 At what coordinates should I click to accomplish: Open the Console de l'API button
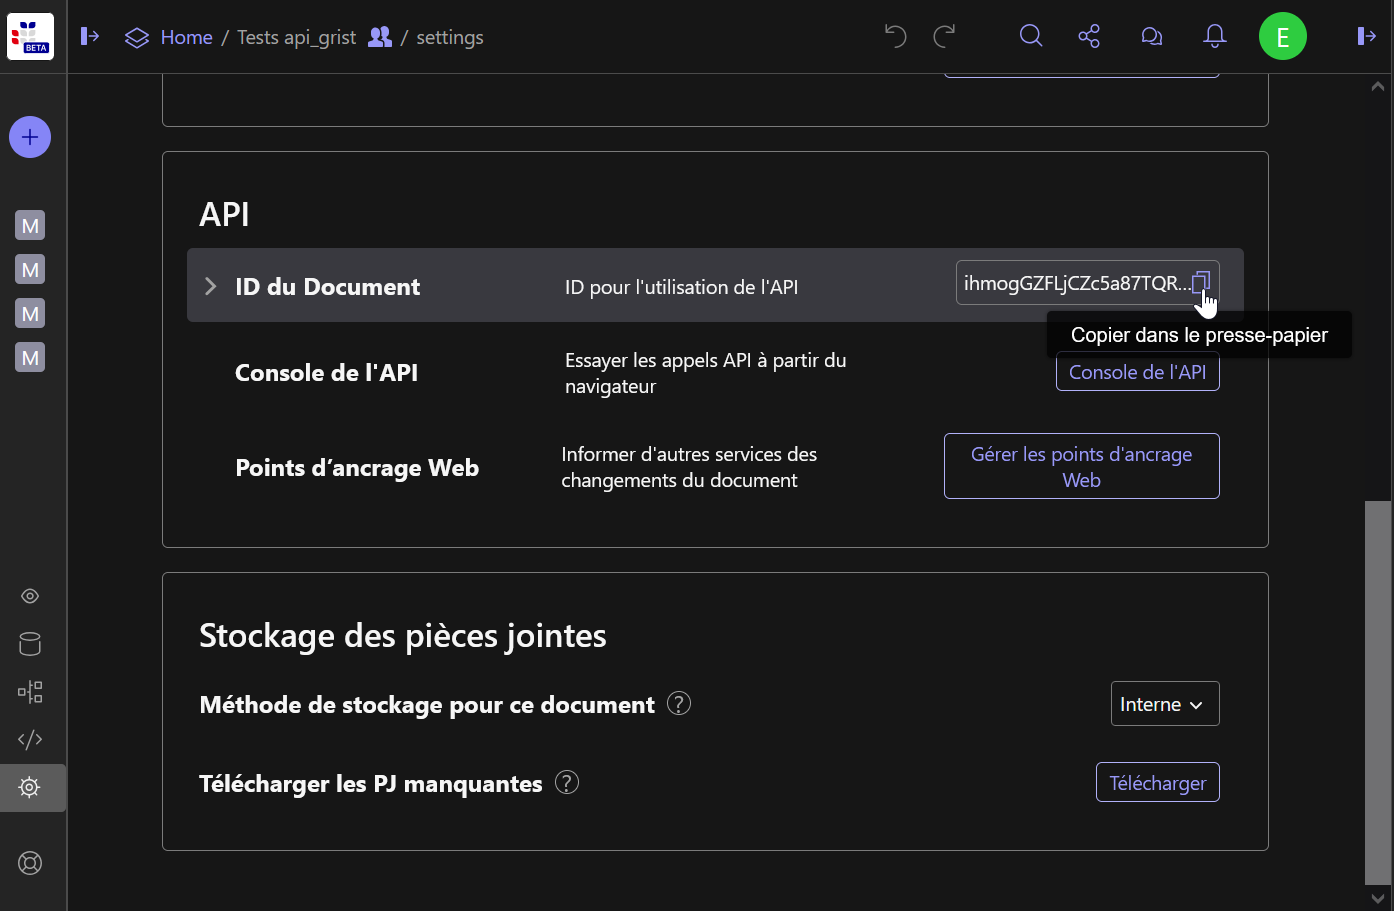point(1138,372)
